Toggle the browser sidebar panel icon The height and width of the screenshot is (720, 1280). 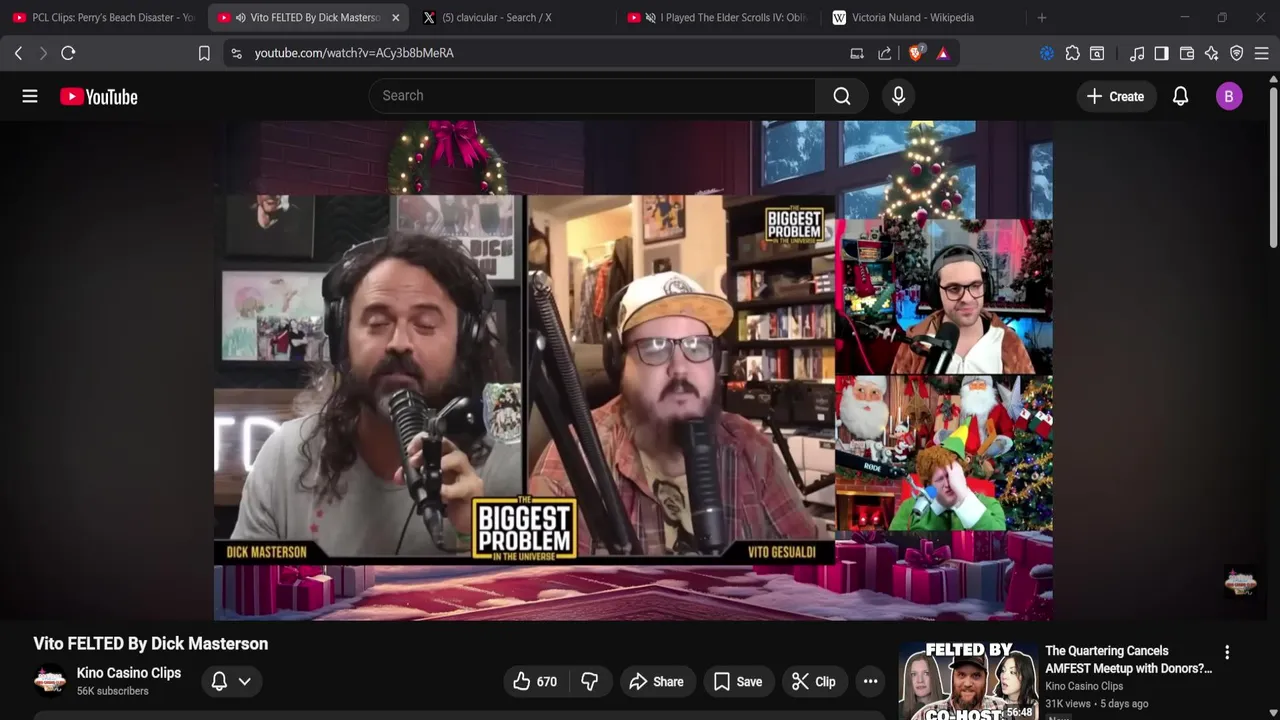point(1161,53)
